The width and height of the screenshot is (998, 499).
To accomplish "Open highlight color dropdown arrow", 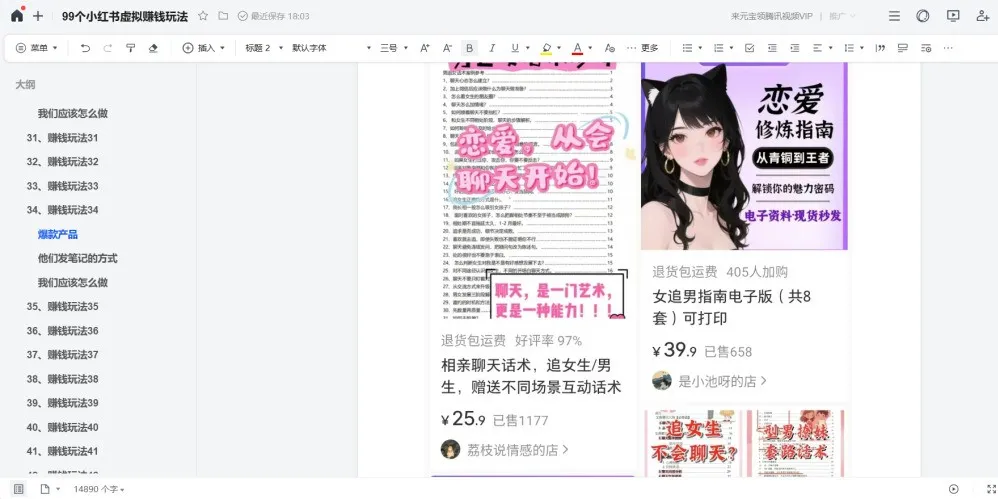I will (559, 48).
